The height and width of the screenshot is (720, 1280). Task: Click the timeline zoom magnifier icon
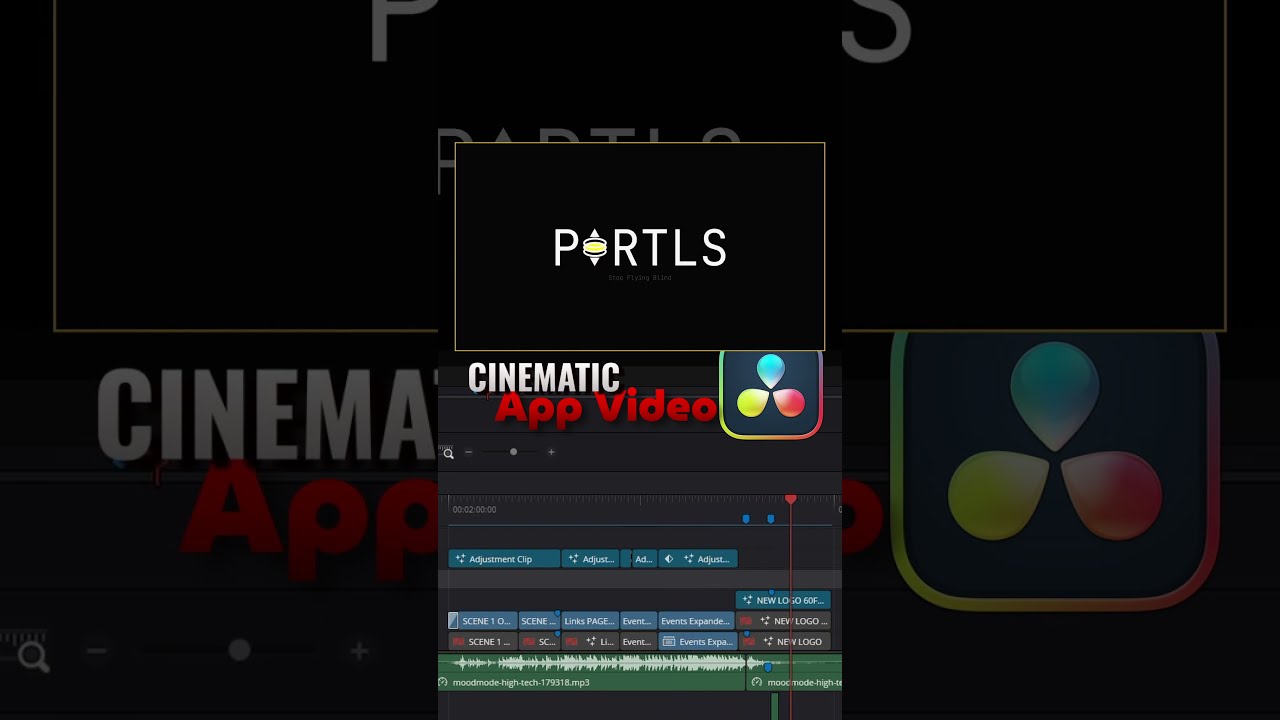(448, 453)
